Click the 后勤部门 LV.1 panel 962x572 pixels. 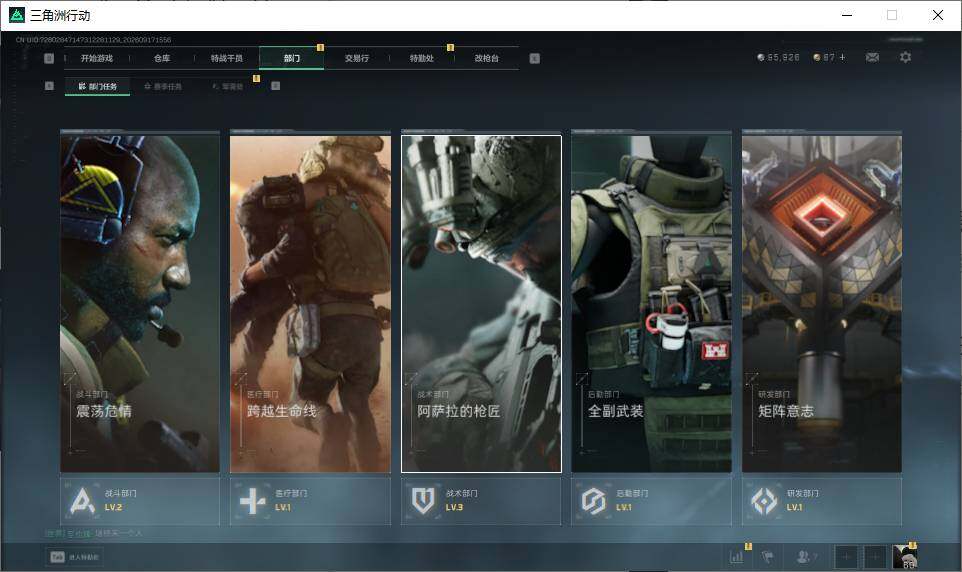point(652,501)
